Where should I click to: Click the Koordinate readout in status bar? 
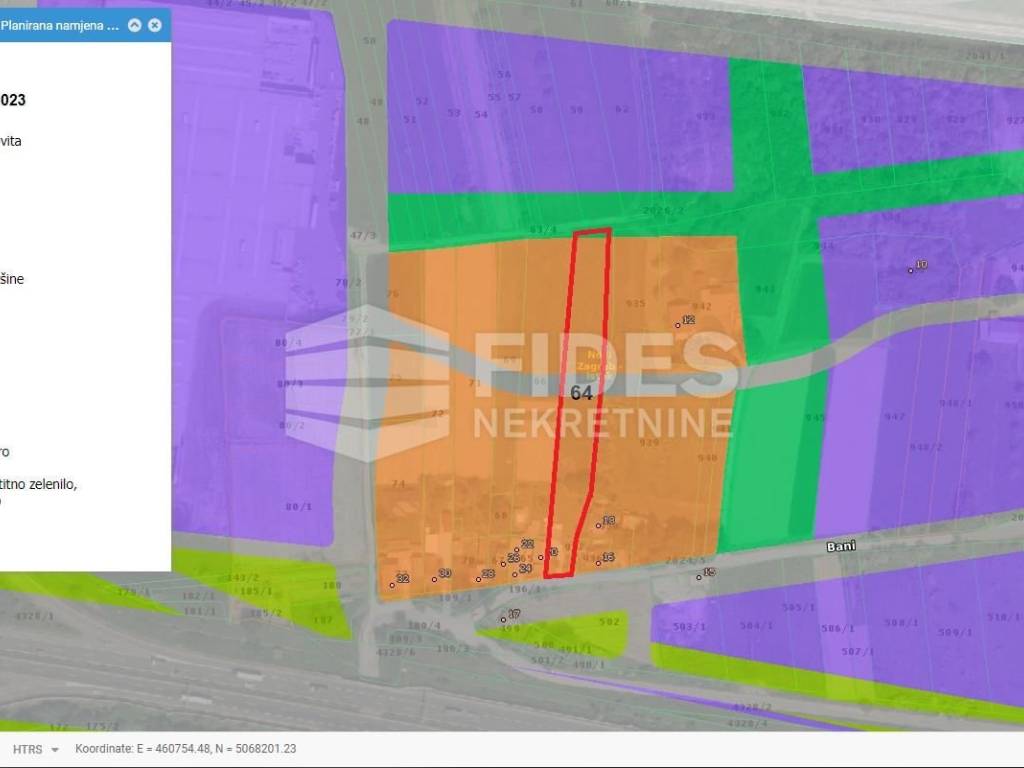pyautogui.click(x=186, y=749)
